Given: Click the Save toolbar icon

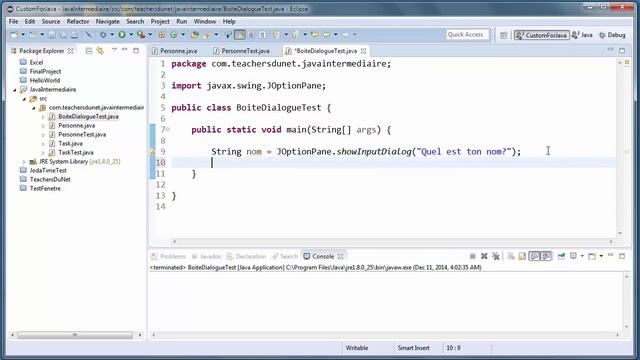Looking at the screenshot, I should [x=52, y=35].
